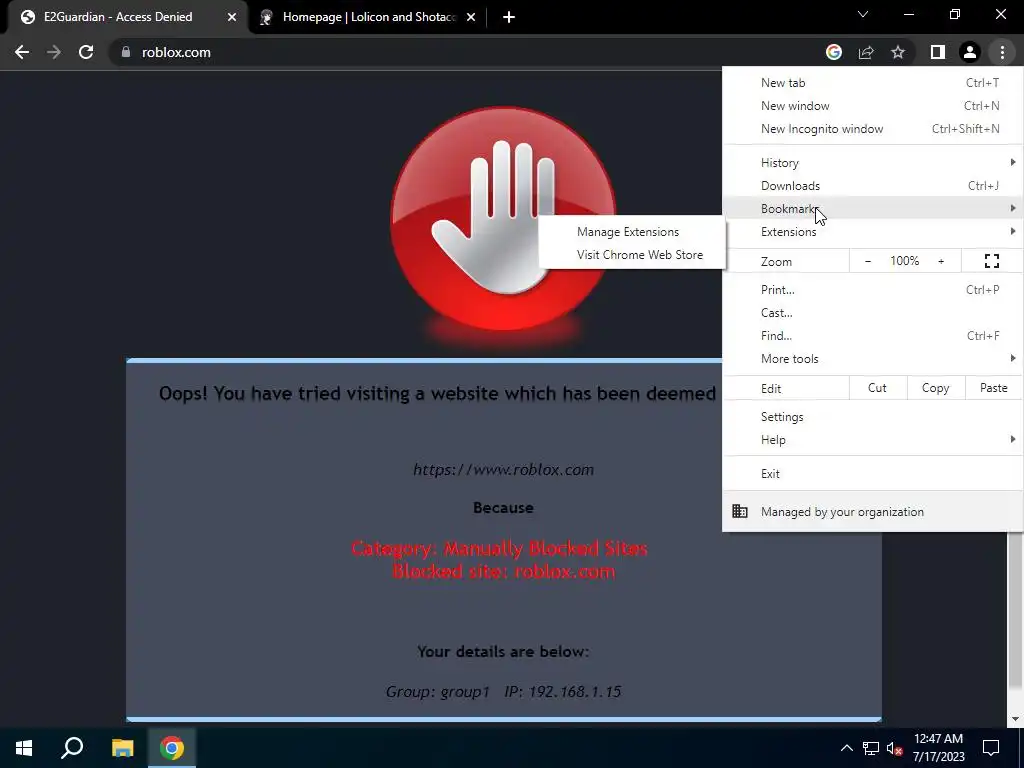Open the Chrome side panel

(938, 52)
